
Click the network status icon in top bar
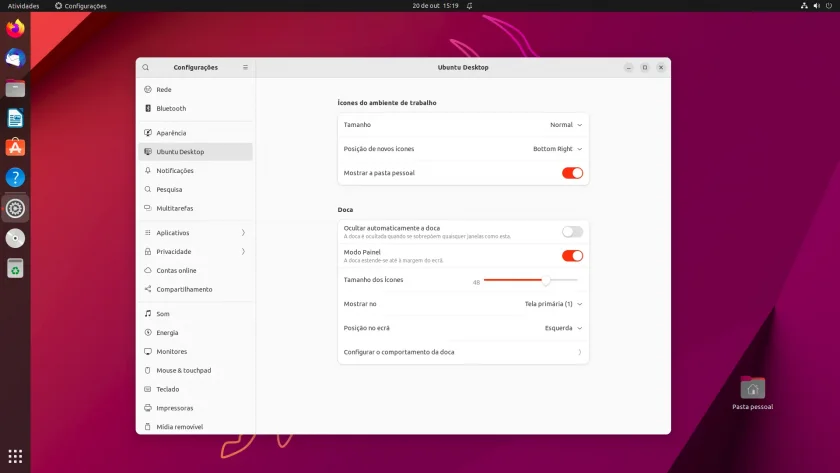tap(804, 6)
